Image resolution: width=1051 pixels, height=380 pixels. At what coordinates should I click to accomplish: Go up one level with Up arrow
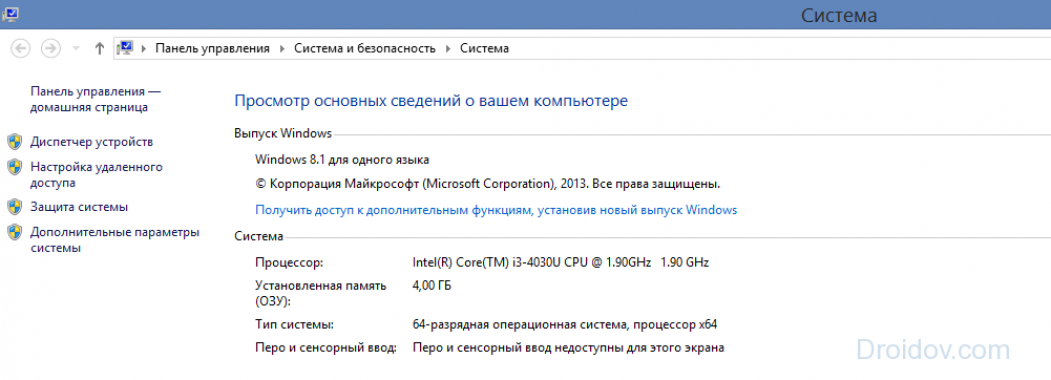click(x=99, y=48)
